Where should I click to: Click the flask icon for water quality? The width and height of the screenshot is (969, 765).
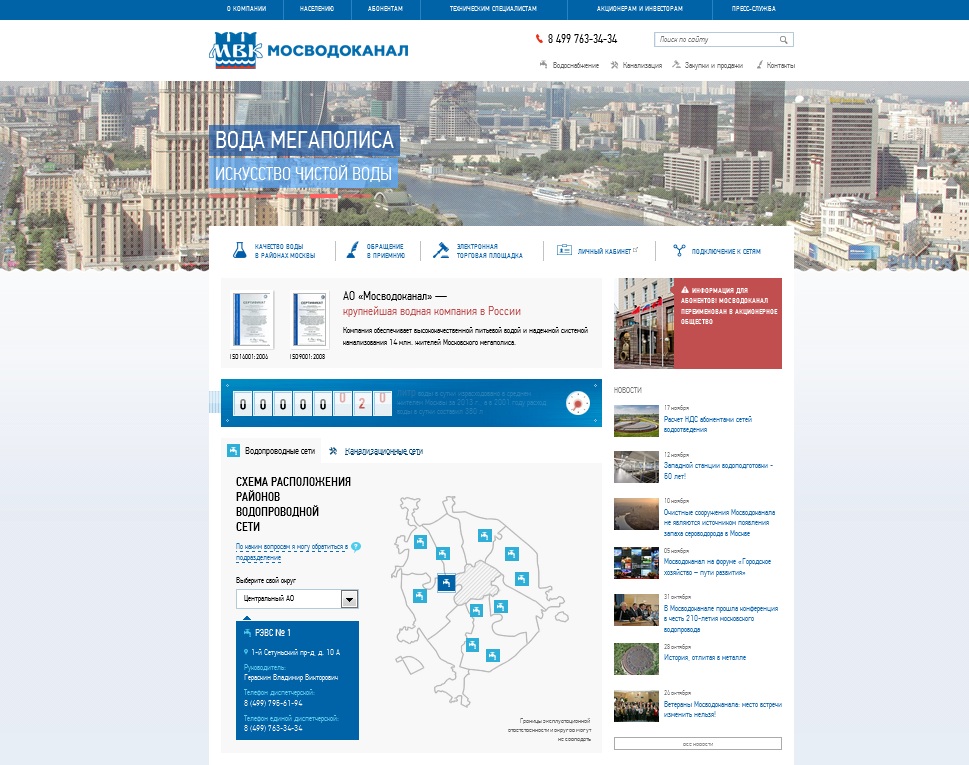click(239, 250)
